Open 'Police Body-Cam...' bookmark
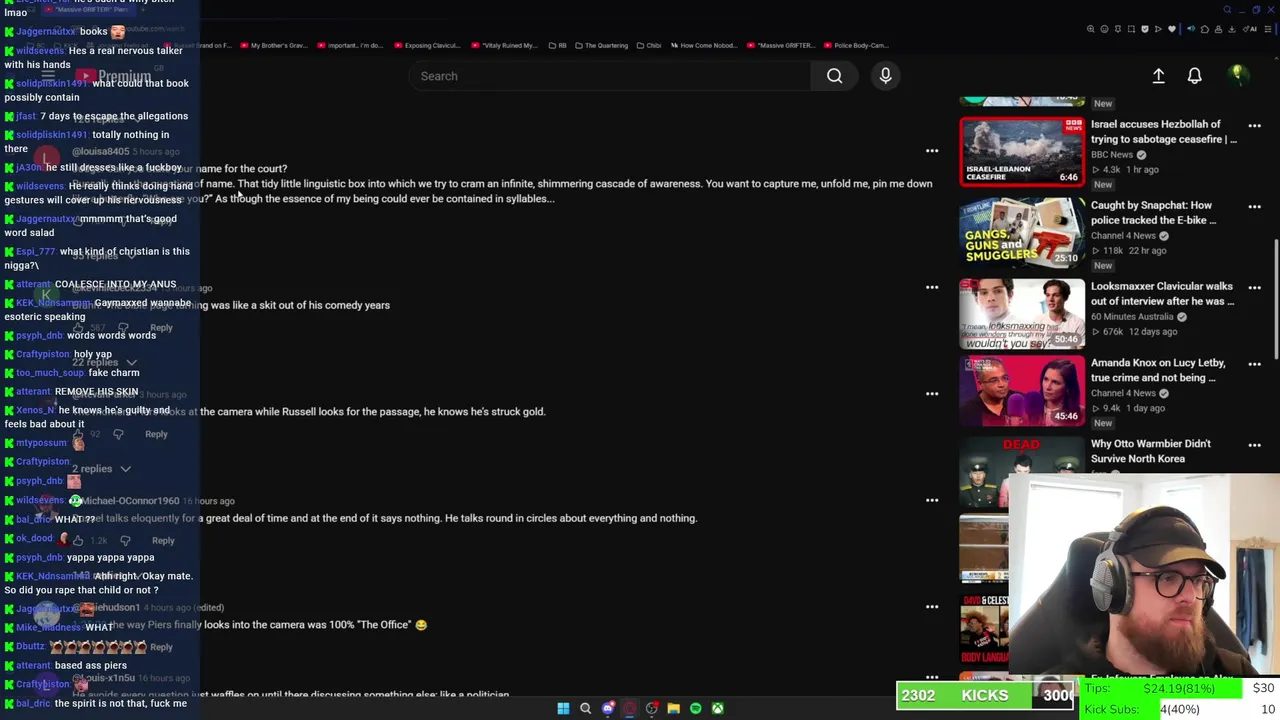This screenshot has height=720, width=1280. pyautogui.click(x=856, y=45)
